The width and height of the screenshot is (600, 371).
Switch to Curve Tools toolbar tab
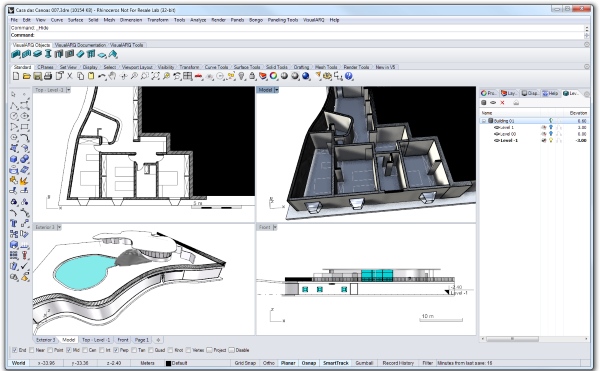(216, 67)
